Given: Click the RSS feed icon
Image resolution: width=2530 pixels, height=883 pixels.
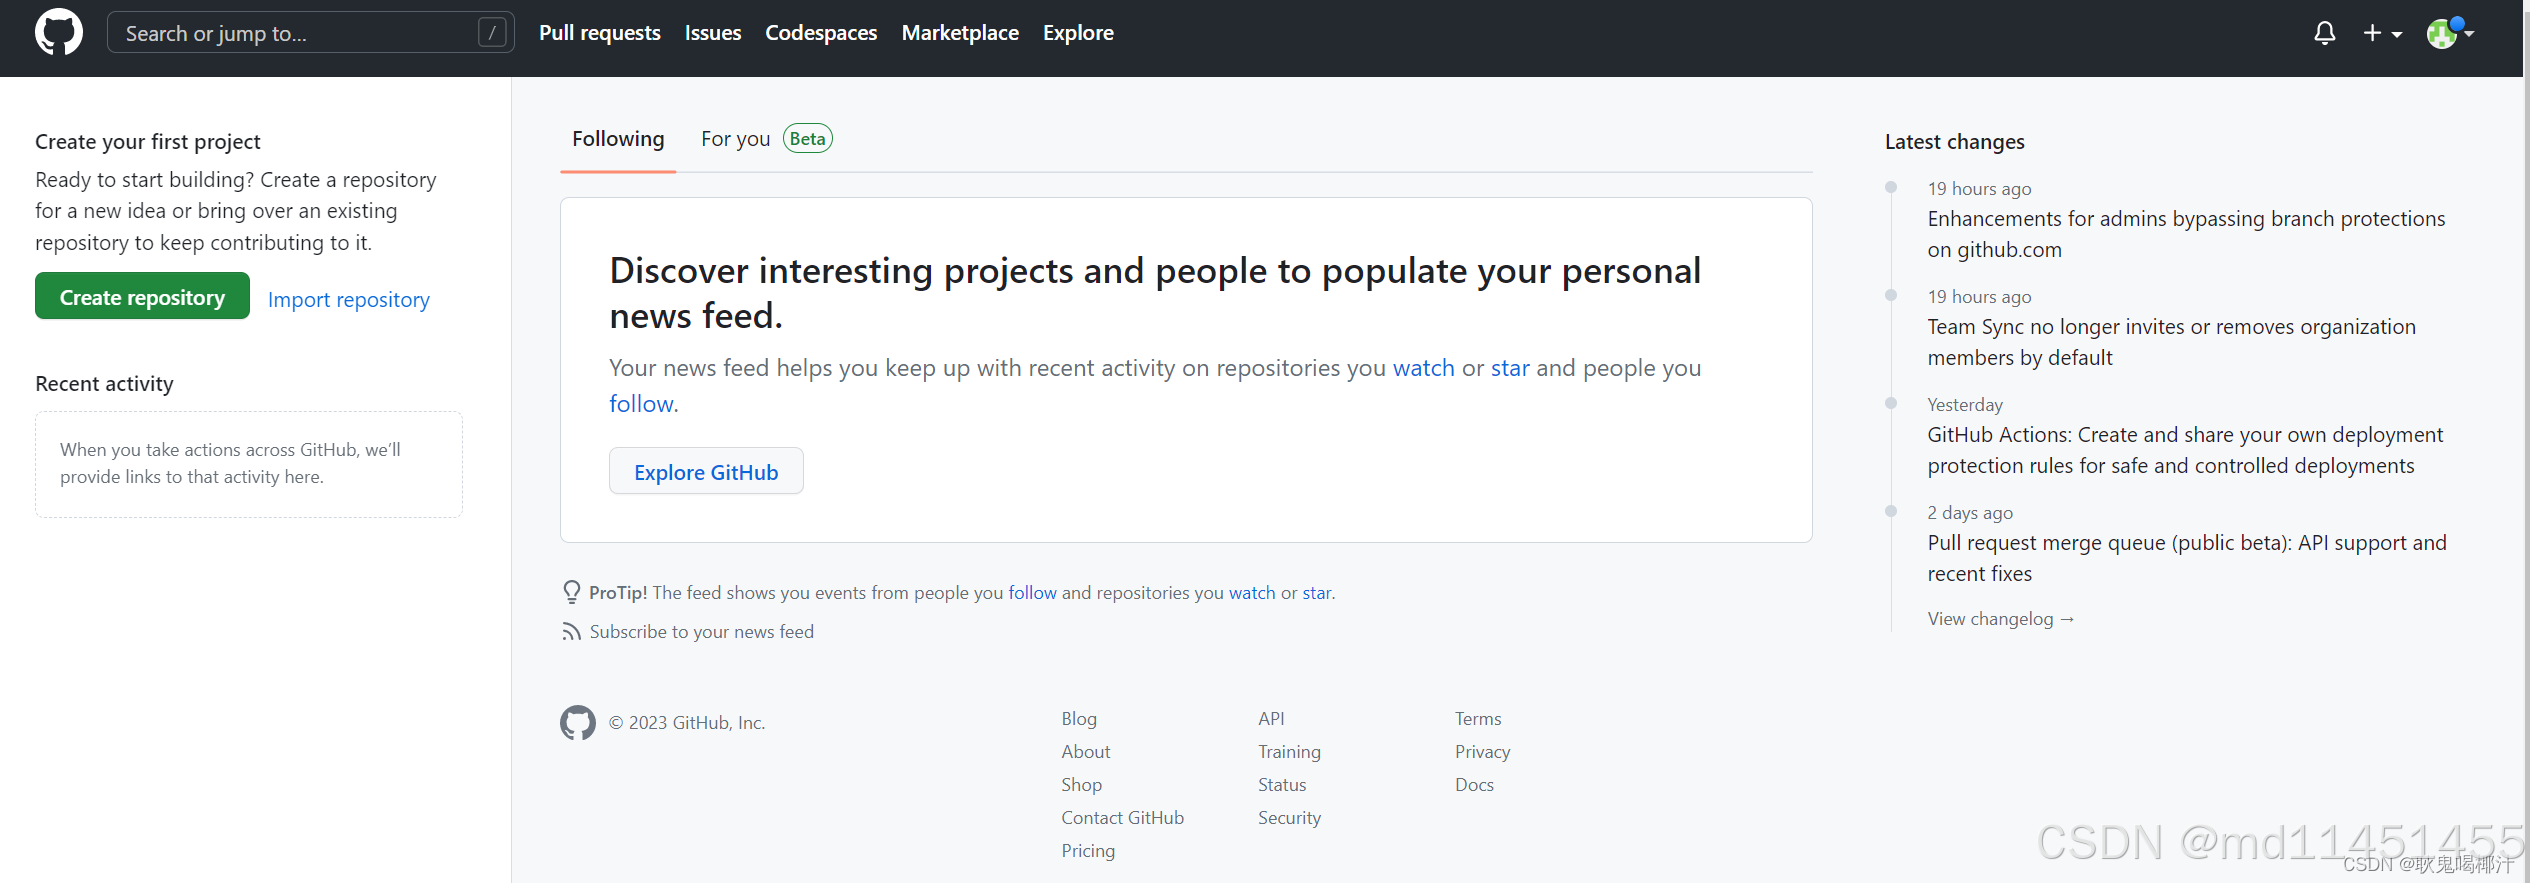Looking at the screenshot, I should coord(571,632).
